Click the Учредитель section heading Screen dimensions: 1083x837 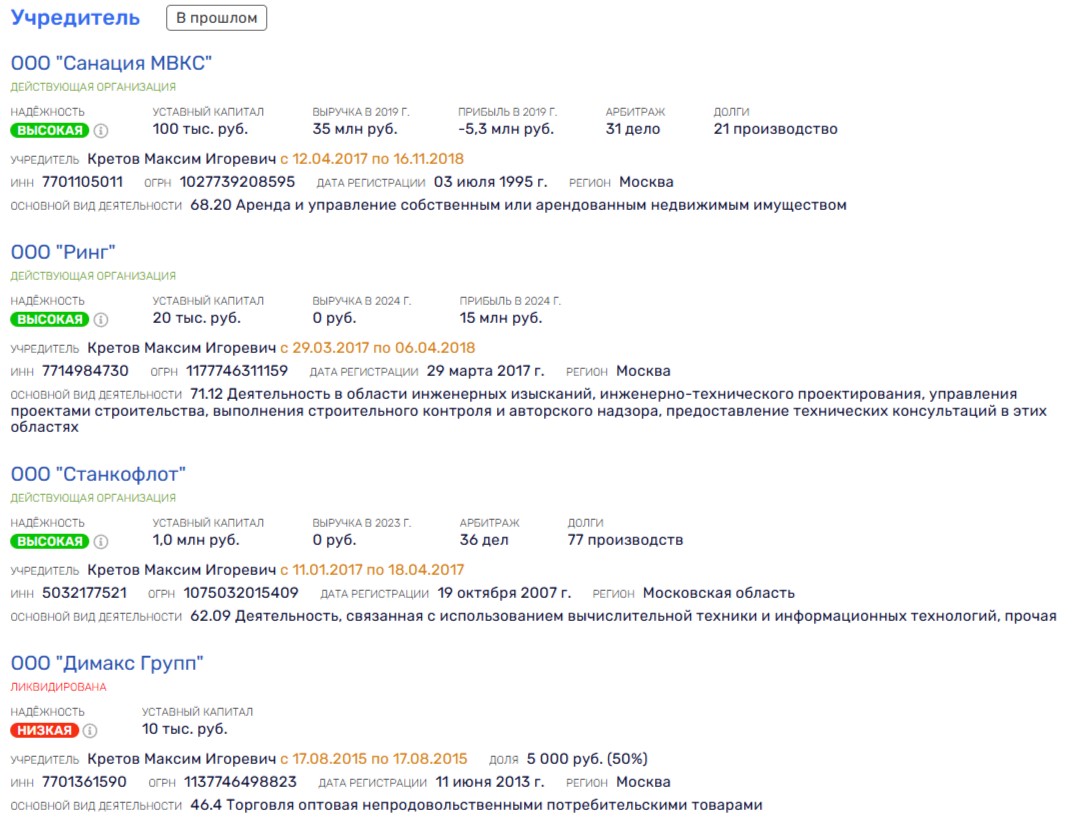(x=76, y=17)
